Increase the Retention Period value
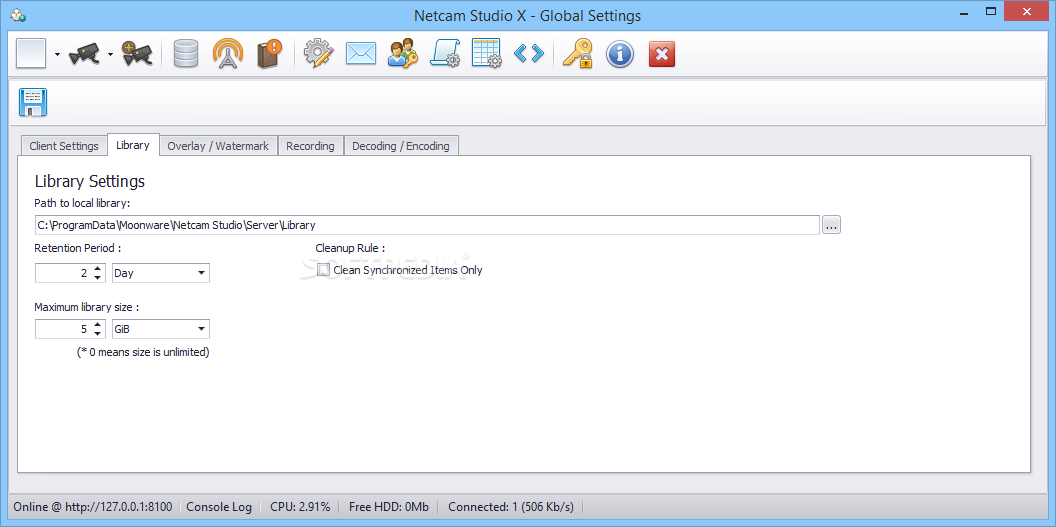The width and height of the screenshot is (1056, 527). [x=98, y=269]
